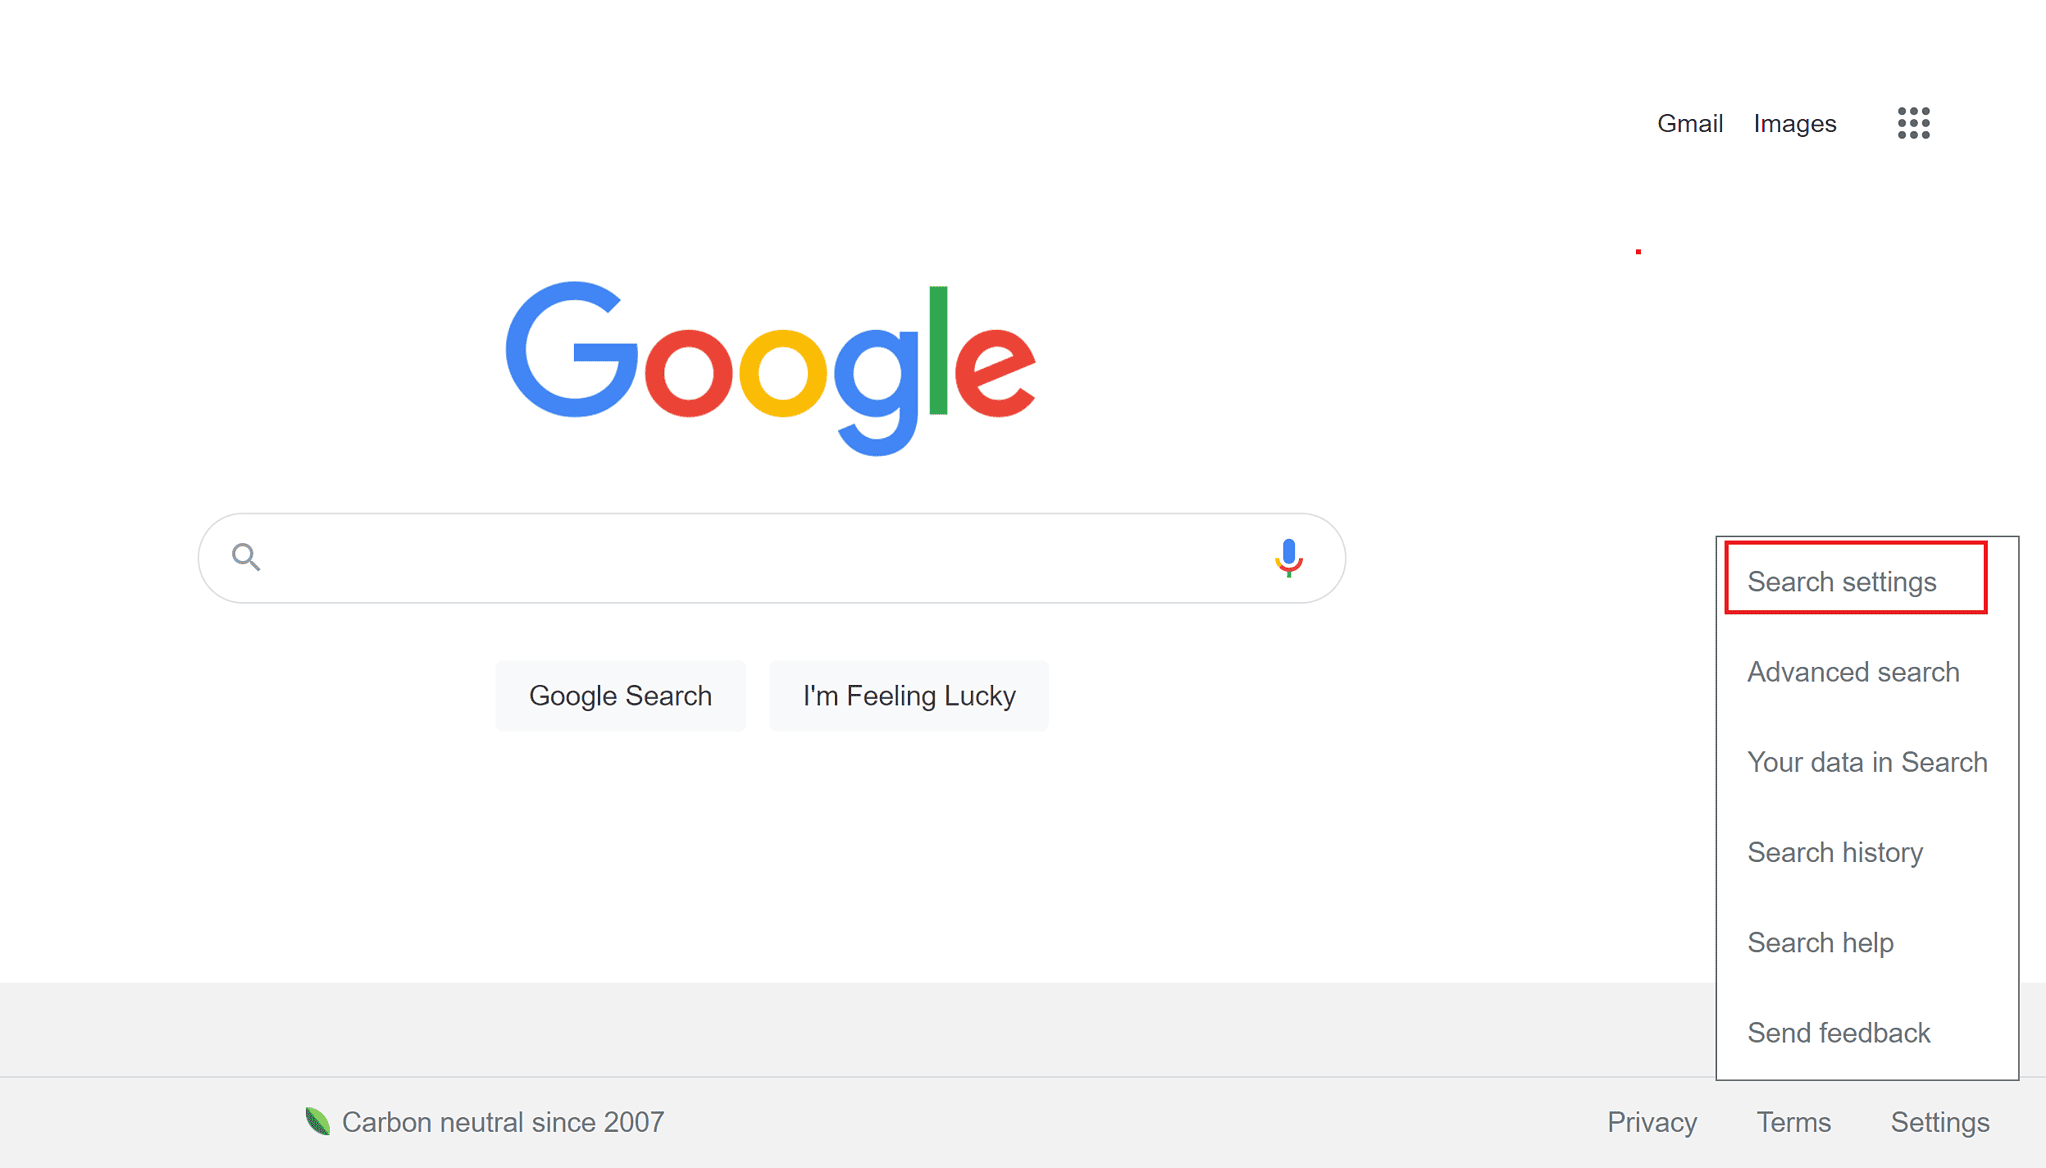Screen dimensions: 2046x1168
Task: Click the Google Search button
Action: coord(620,694)
